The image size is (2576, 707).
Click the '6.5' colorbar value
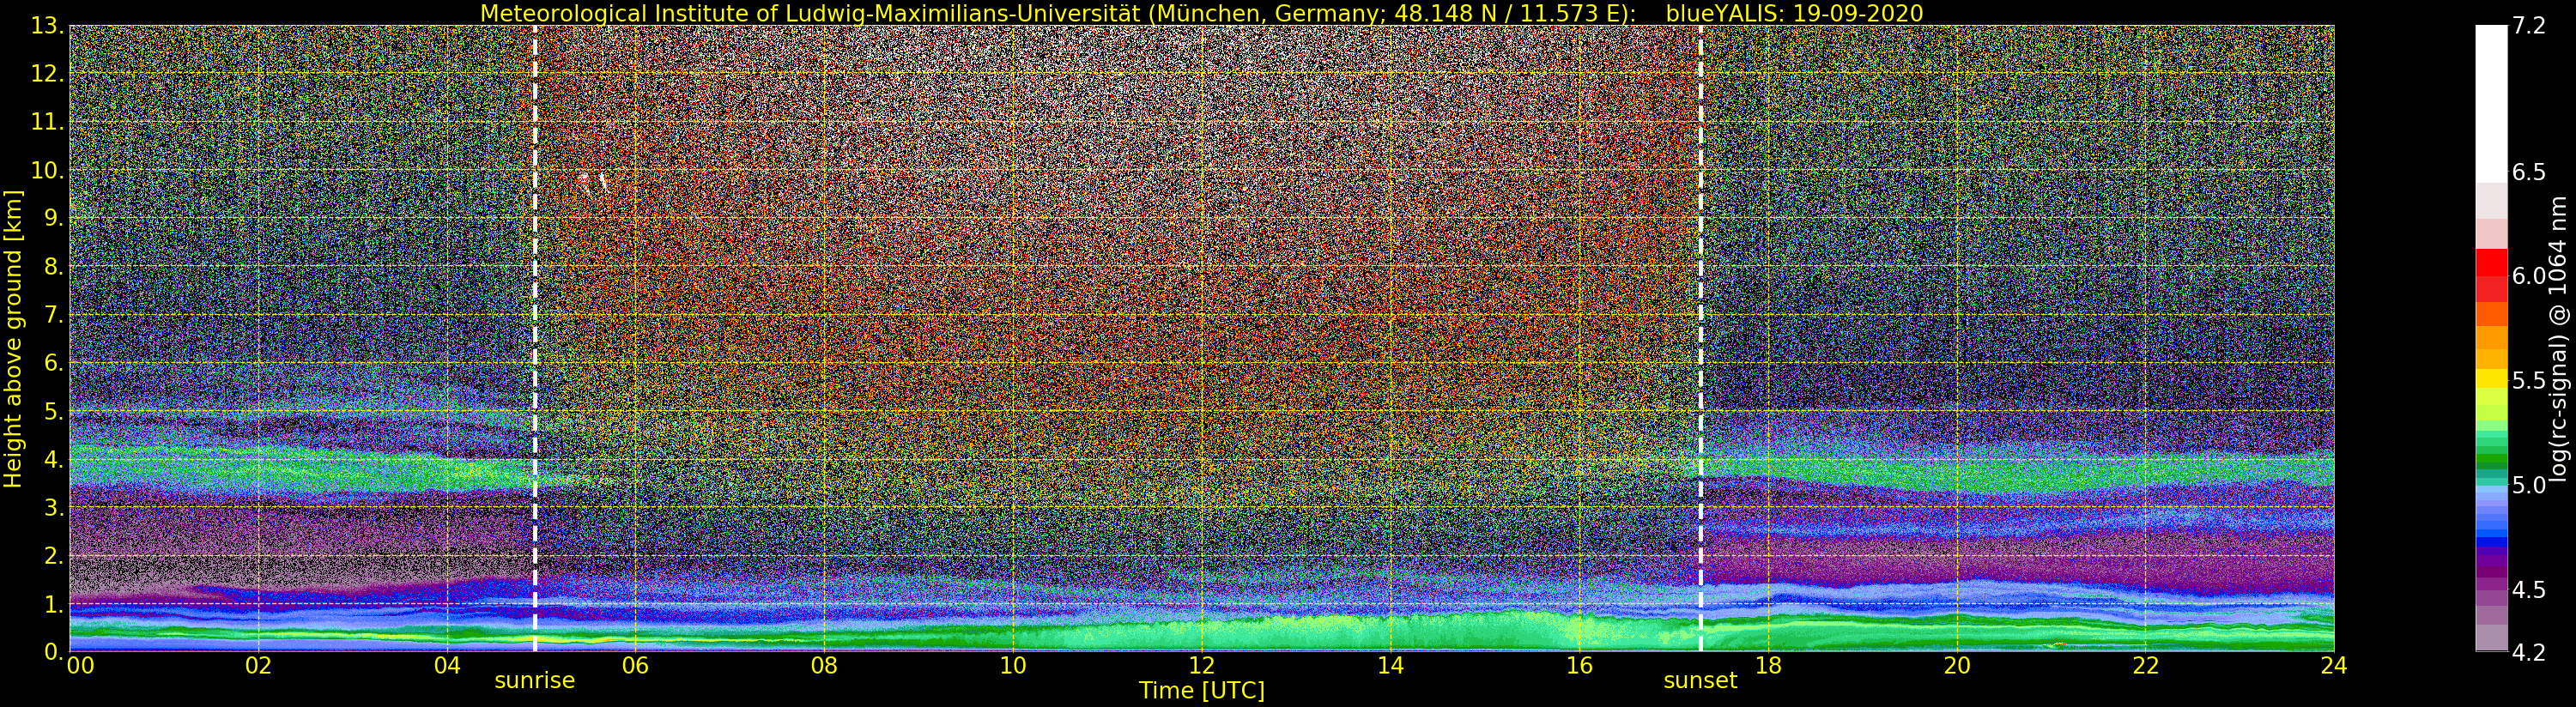pos(2529,172)
